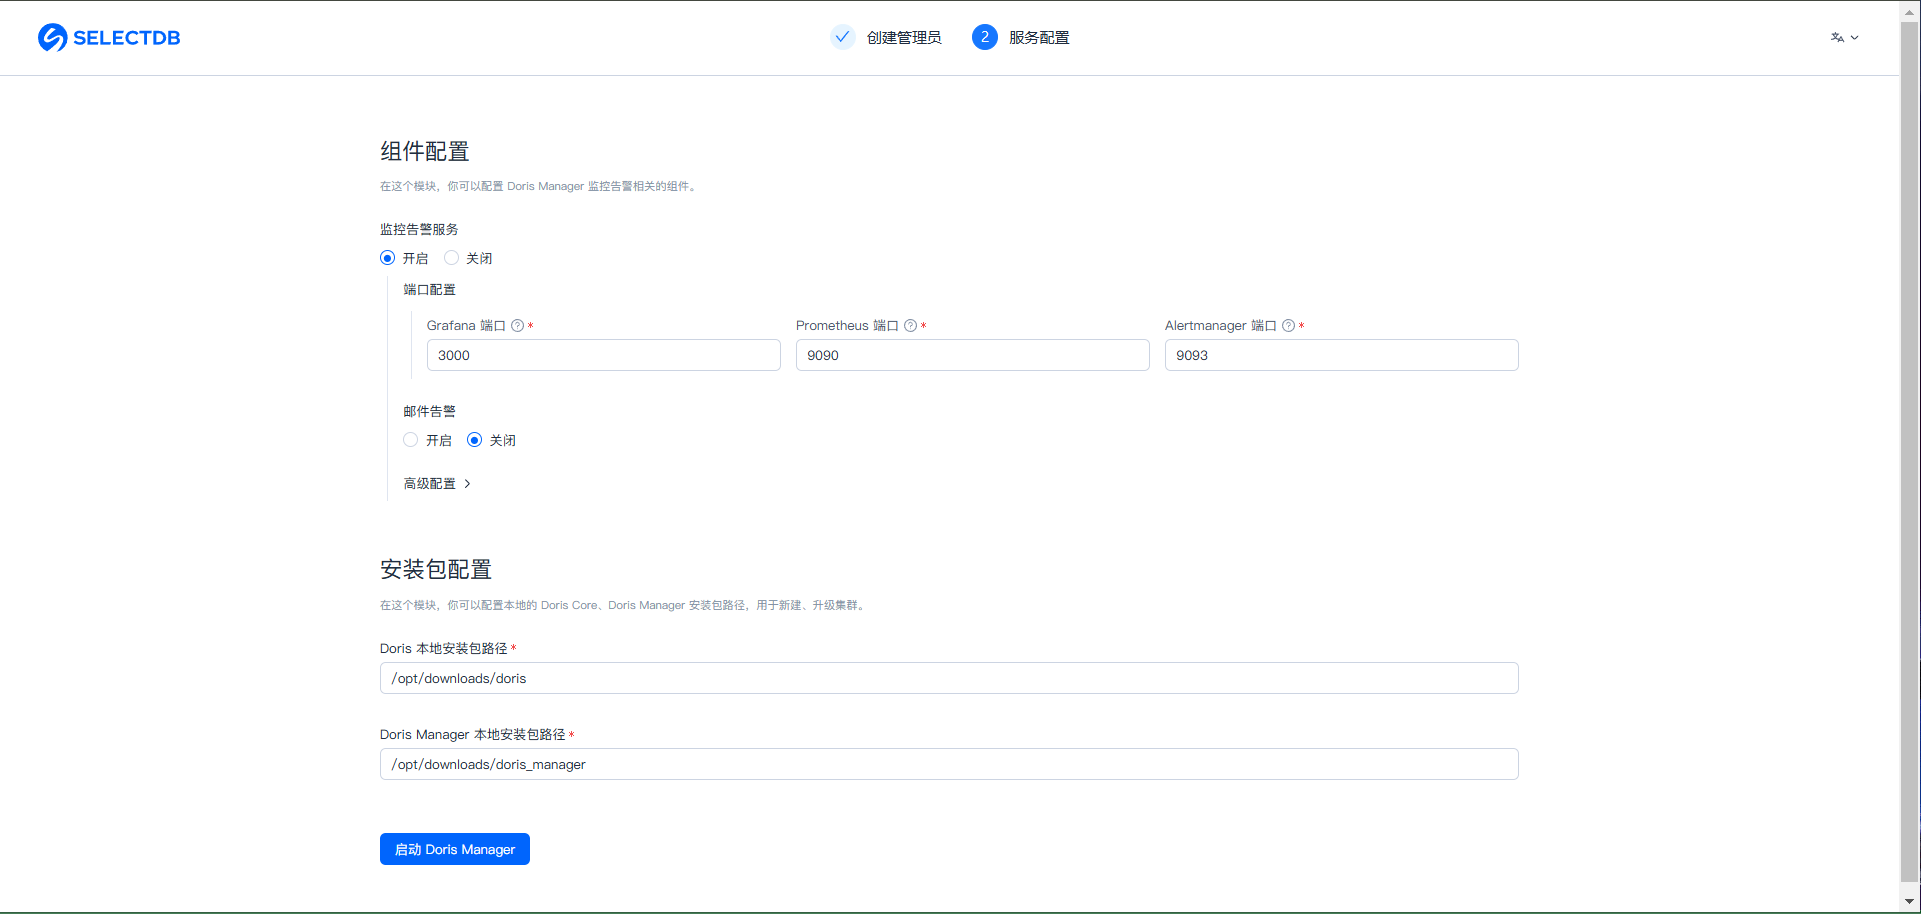Click the Doris local package path field

coord(948,678)
